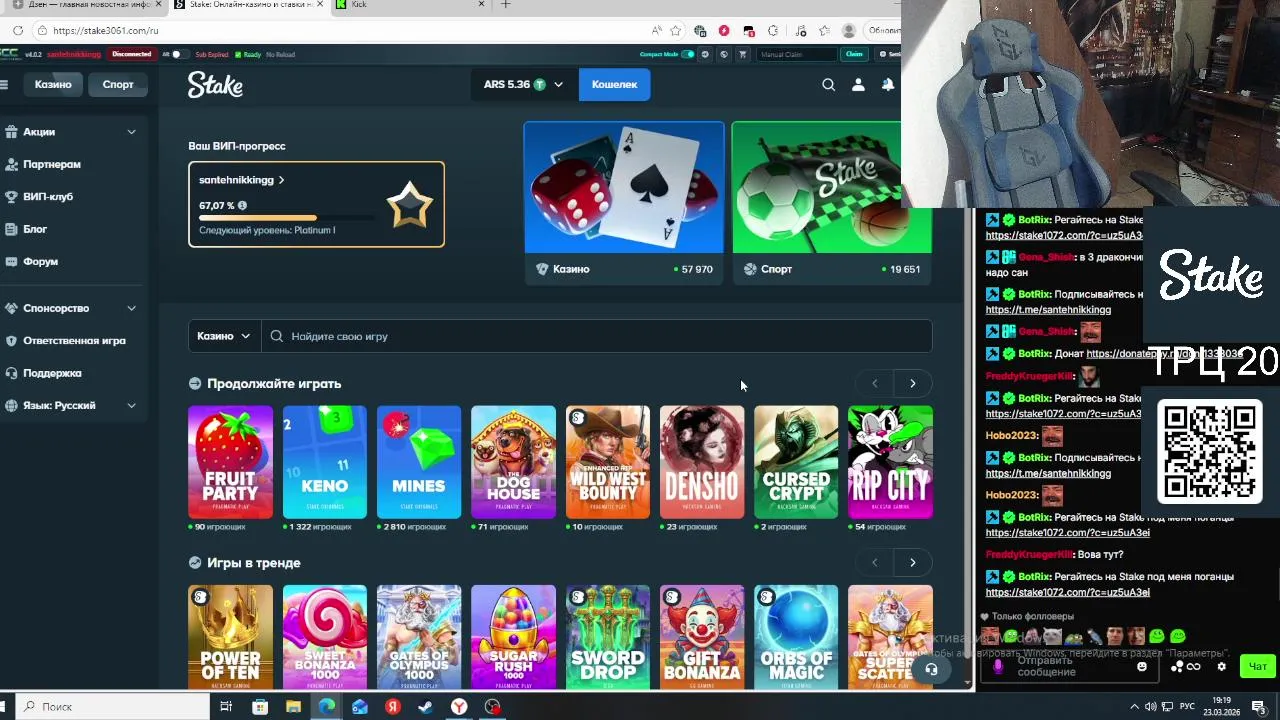The image size is (1280, 720).
Task: Select the Спорт tab in sidebar top
Action: click(118, 85)
